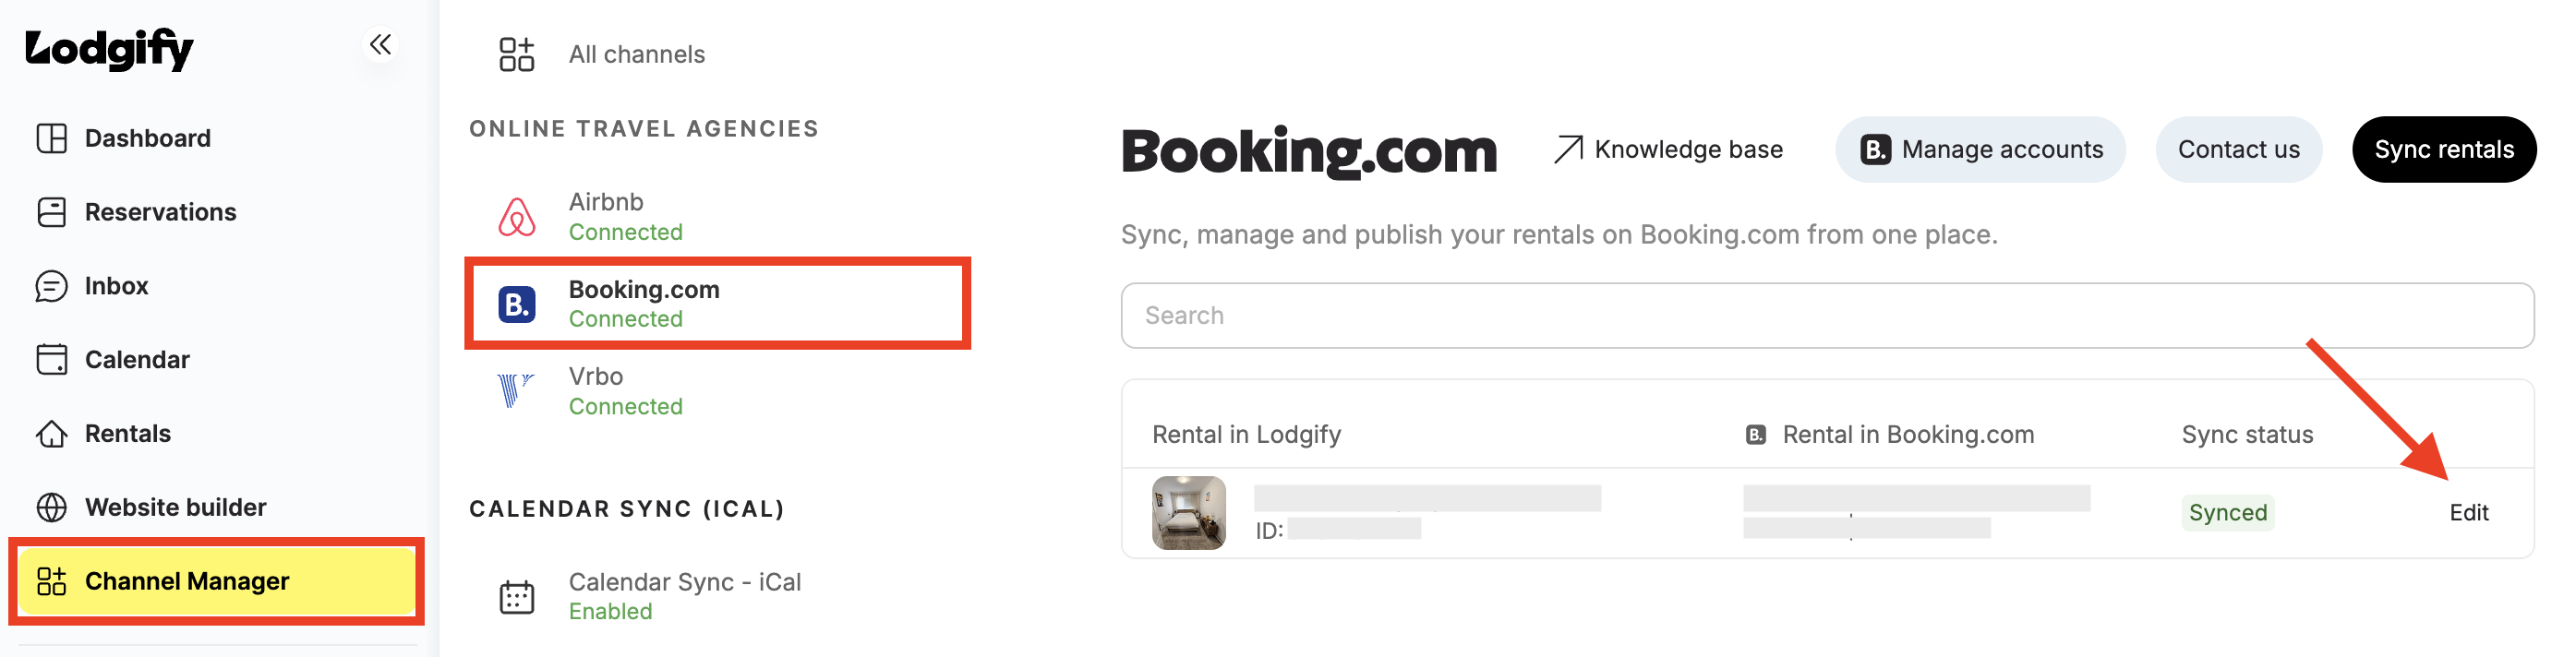The height and width of the screenshot is (657, 2576).
Task: Click the All channels grid icon
Action: 516,54
